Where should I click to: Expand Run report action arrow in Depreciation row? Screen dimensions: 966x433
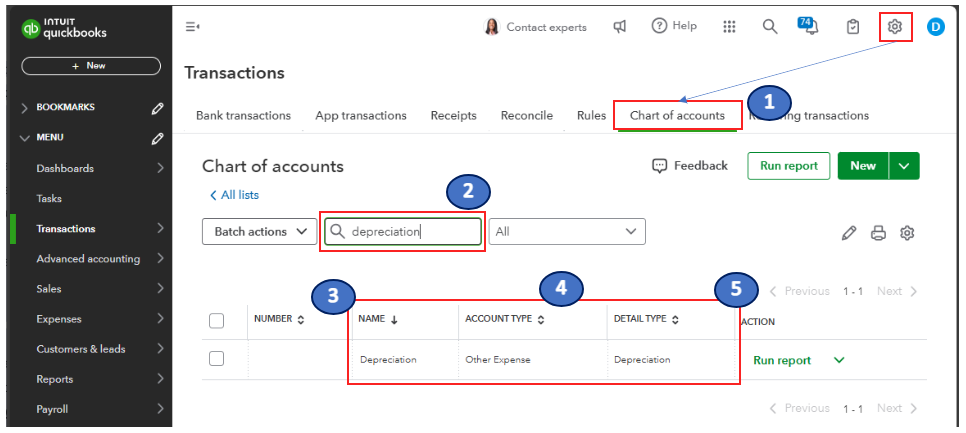(x=838, y=360)
